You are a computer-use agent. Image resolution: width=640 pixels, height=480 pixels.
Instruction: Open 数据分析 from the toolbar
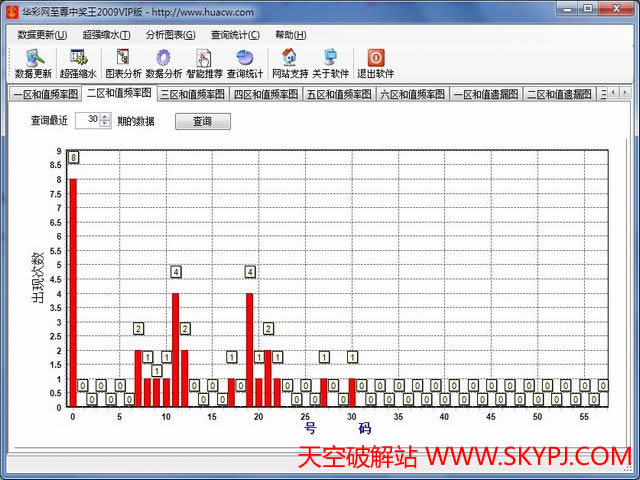tap(164, 63)
